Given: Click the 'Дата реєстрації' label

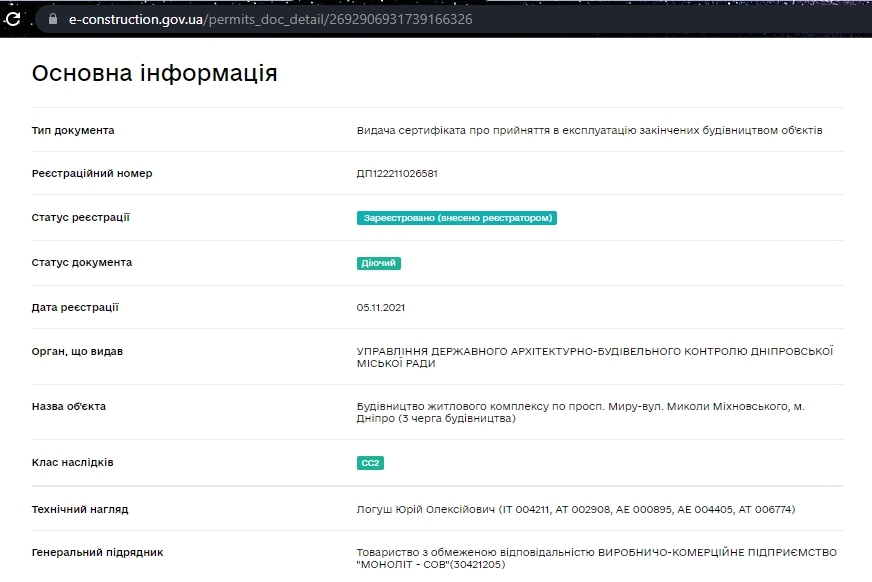Looking at the screenshot, I should tap(75, 307).
